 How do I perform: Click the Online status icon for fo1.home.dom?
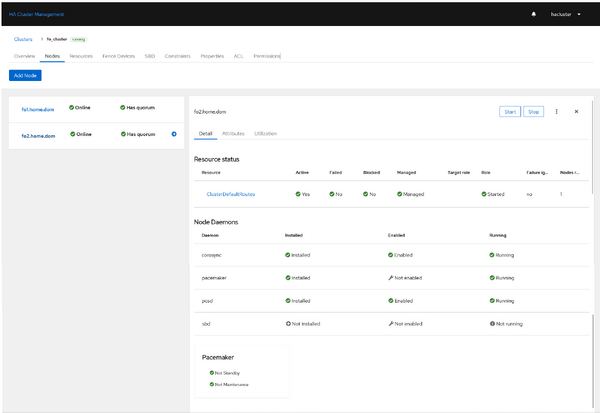pyautogui.click(x=72, y=108)
